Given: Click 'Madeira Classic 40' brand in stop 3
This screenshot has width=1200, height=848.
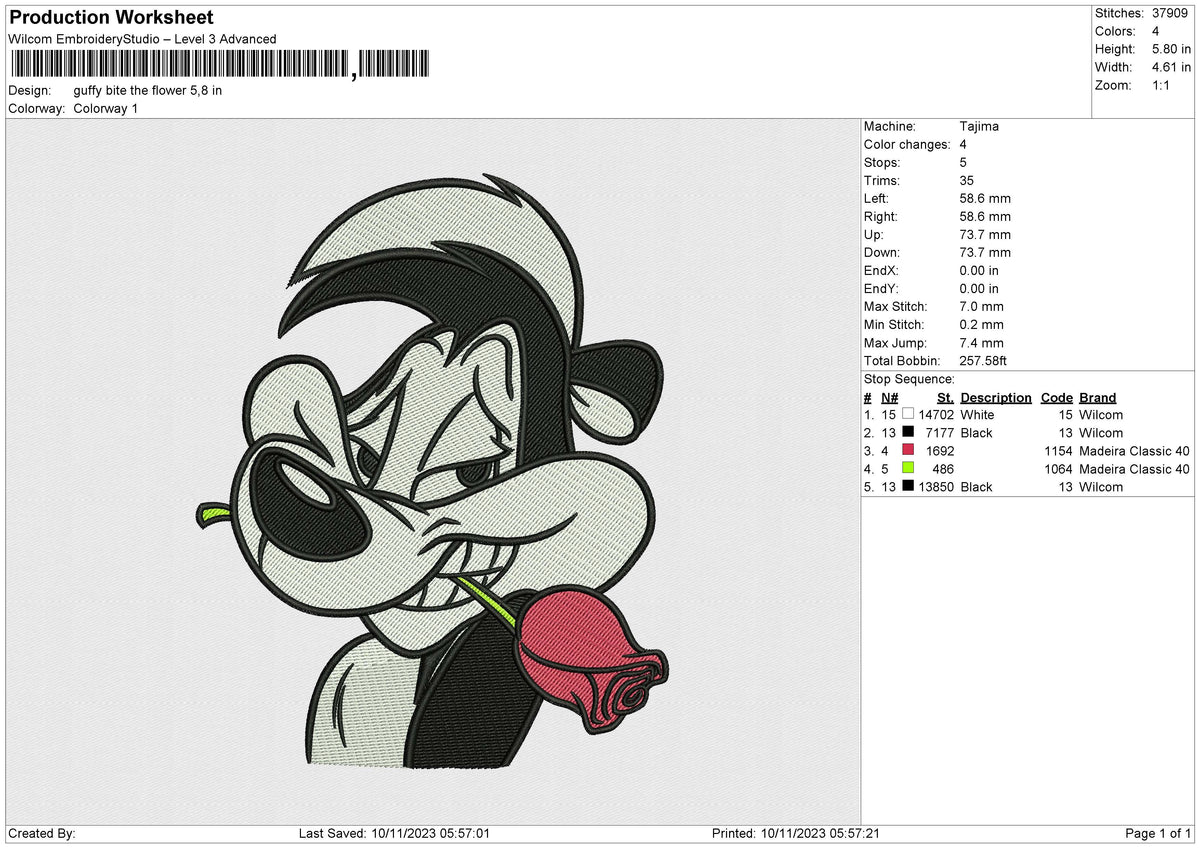Looking at the screenshot, I should [1135, 450].
